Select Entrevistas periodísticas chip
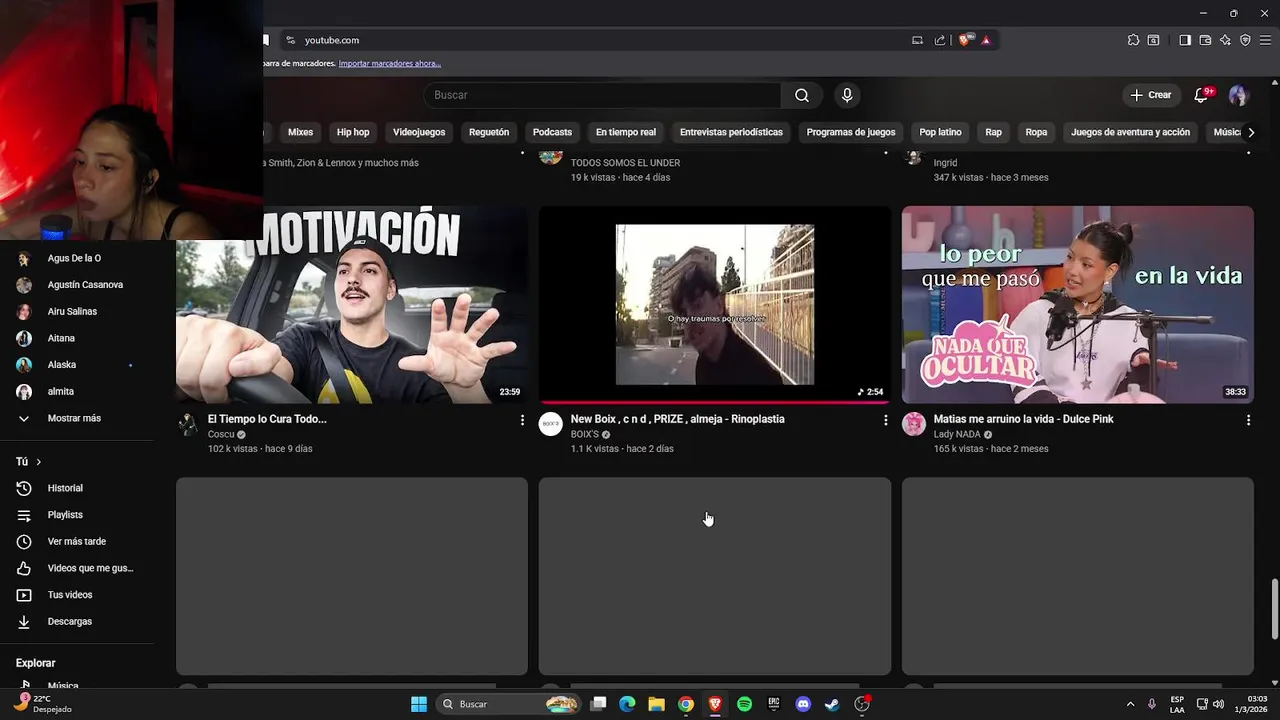This screenshot has height=720, width=1280. pos(731,132)
